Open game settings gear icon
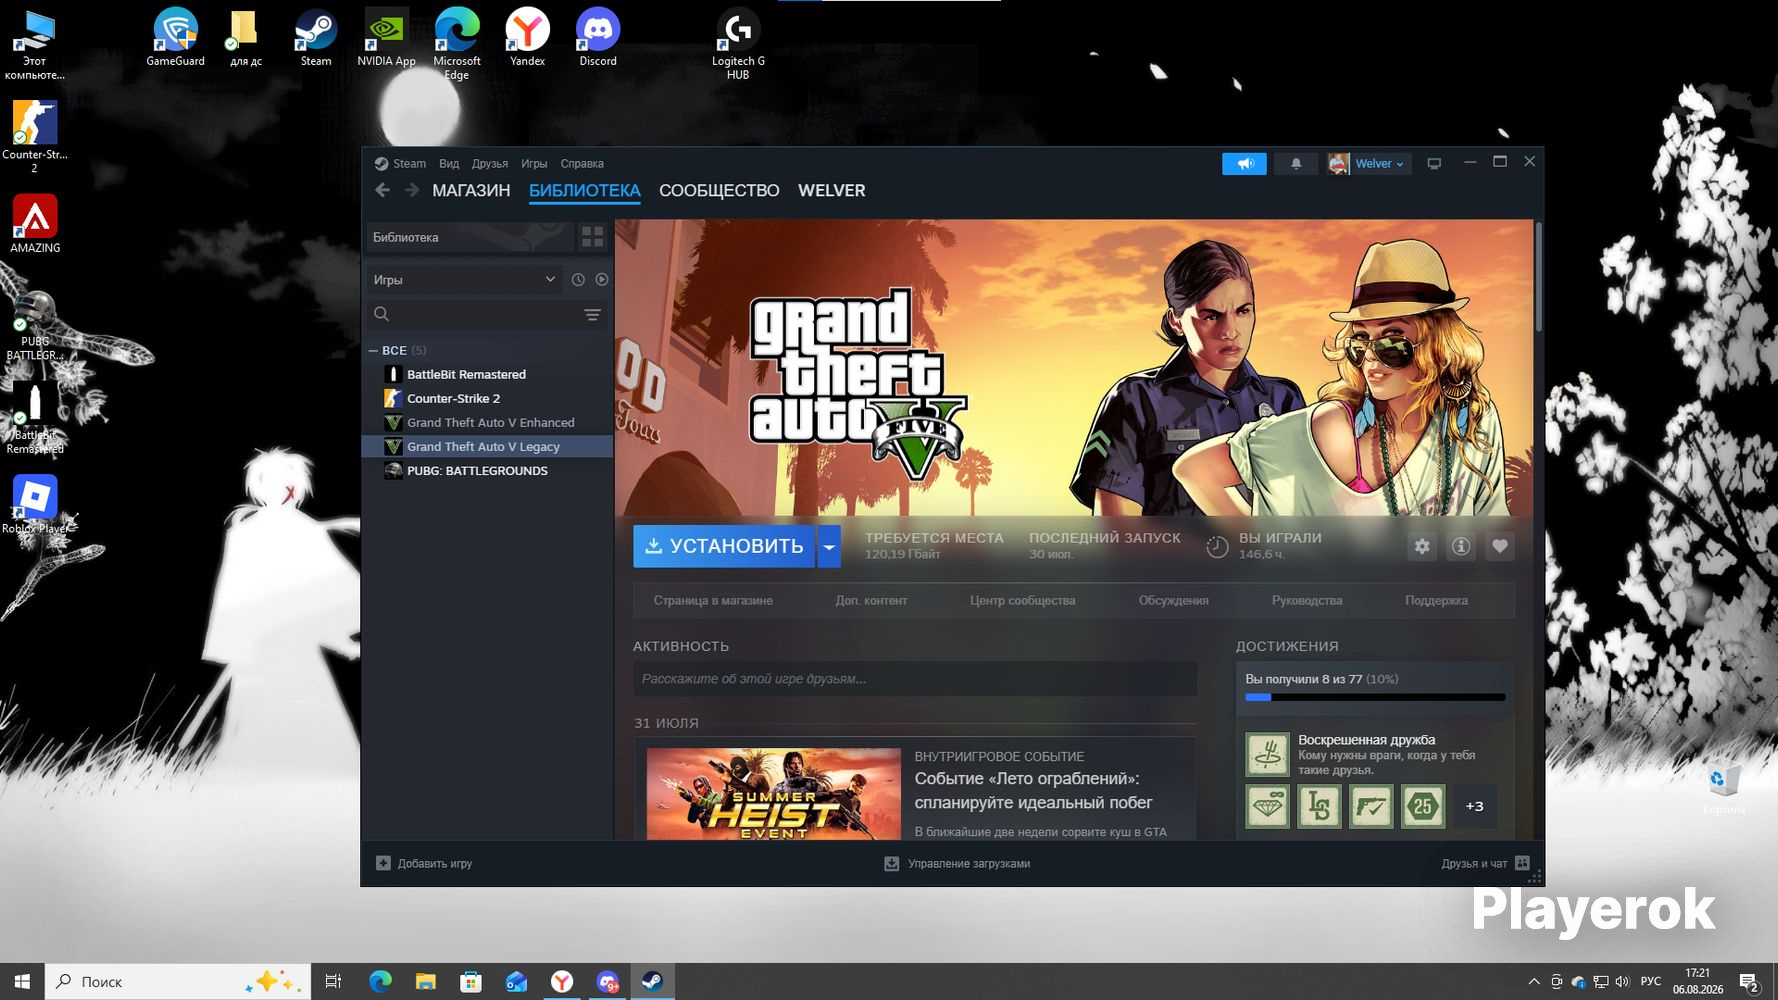This screenshot has width=1778, height=1000. 1422,546
